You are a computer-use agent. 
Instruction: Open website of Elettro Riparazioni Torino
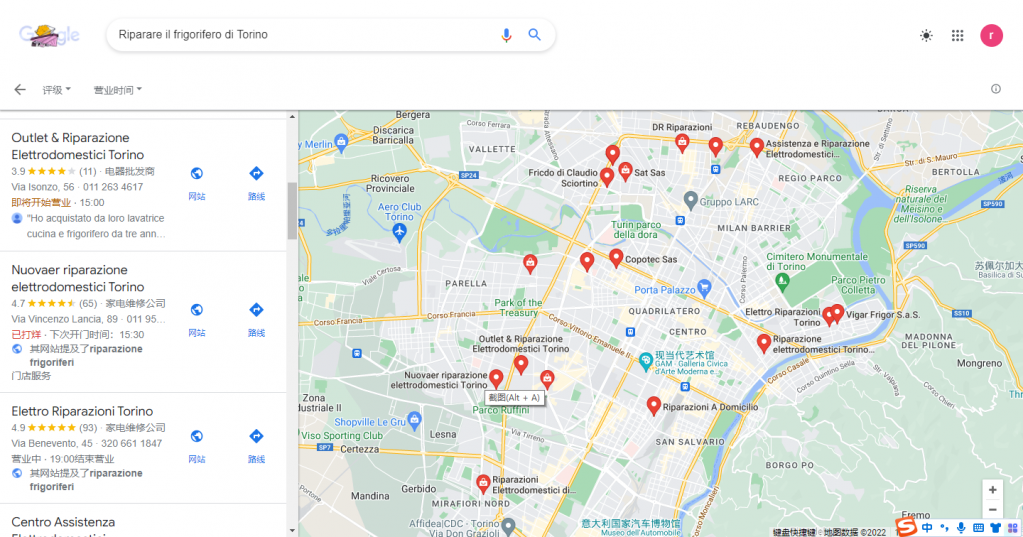click(196, 445)
